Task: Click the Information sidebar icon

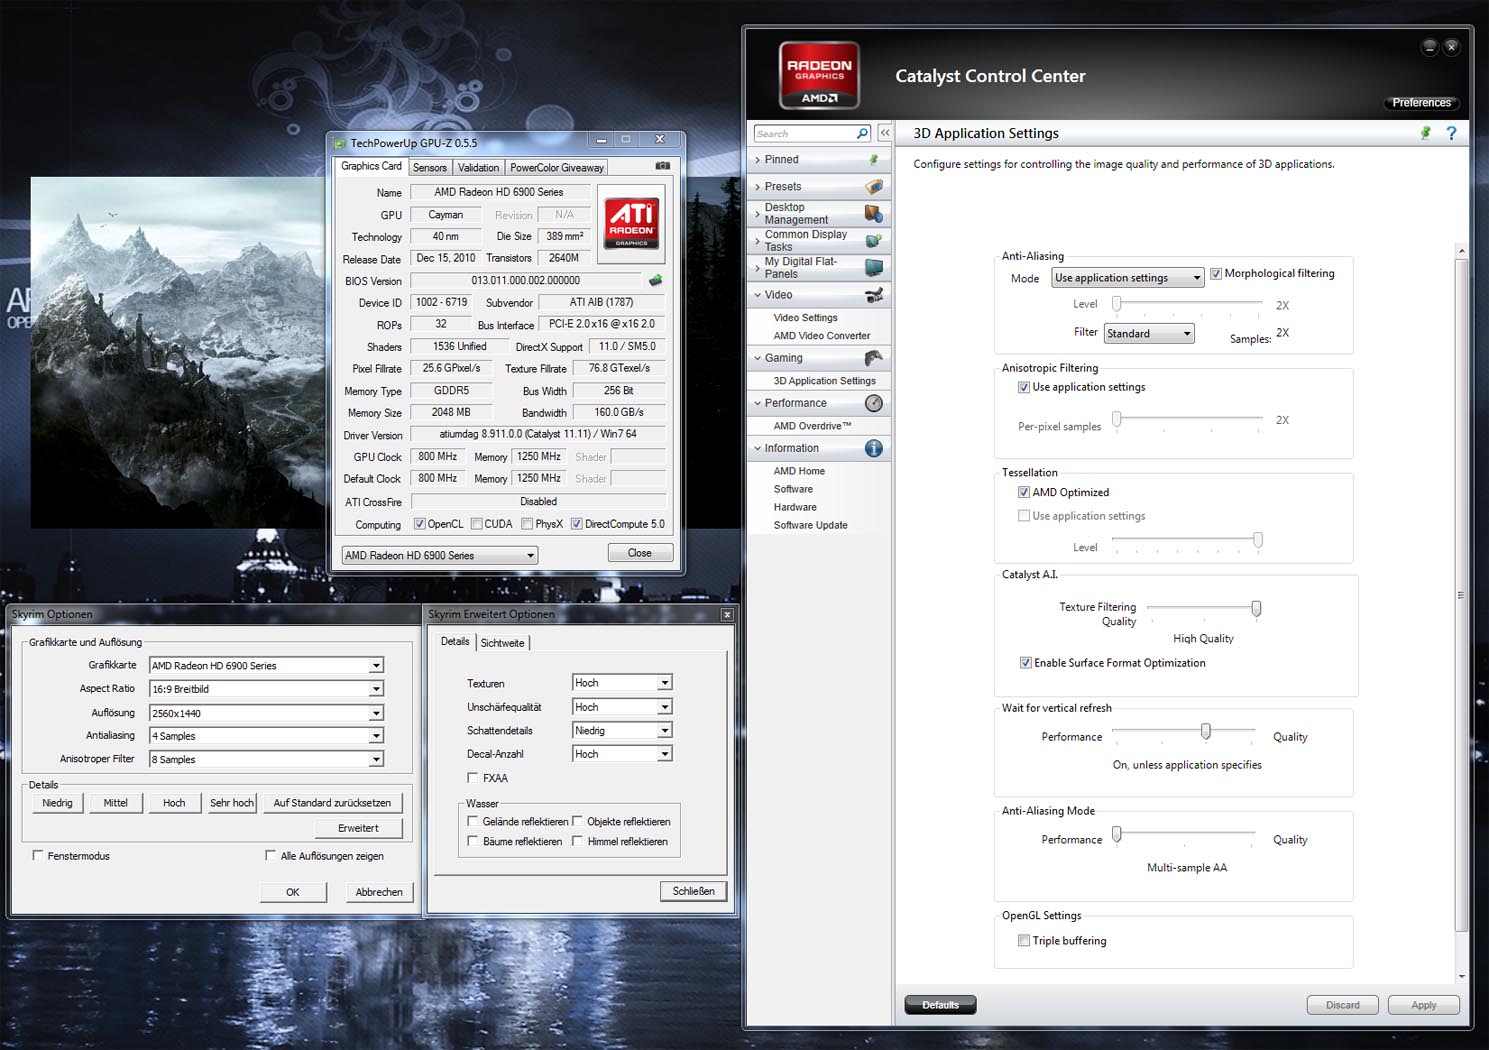Action: 873,449
